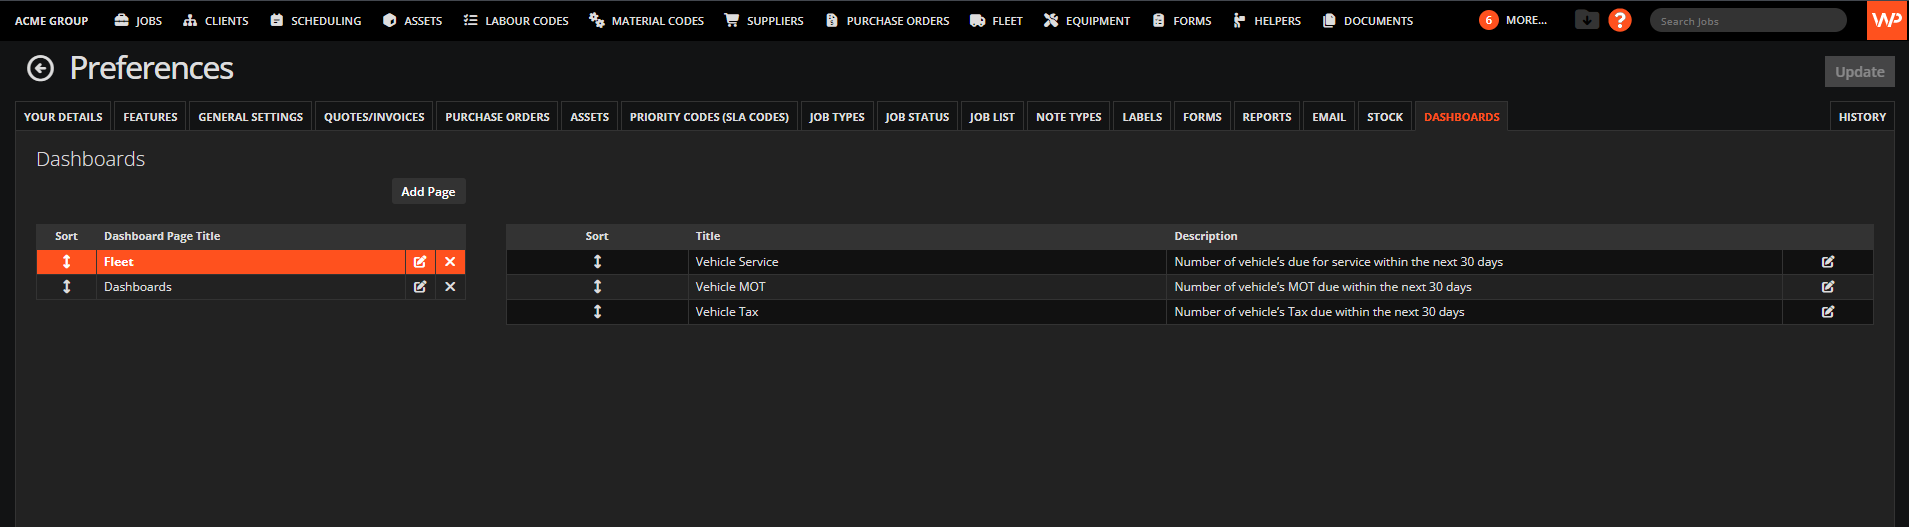Image resolution: width=1909 pixels, height=527 pixels.
Task: Delete the Fleet dashboard page
Action: click(x=450, y=262)
